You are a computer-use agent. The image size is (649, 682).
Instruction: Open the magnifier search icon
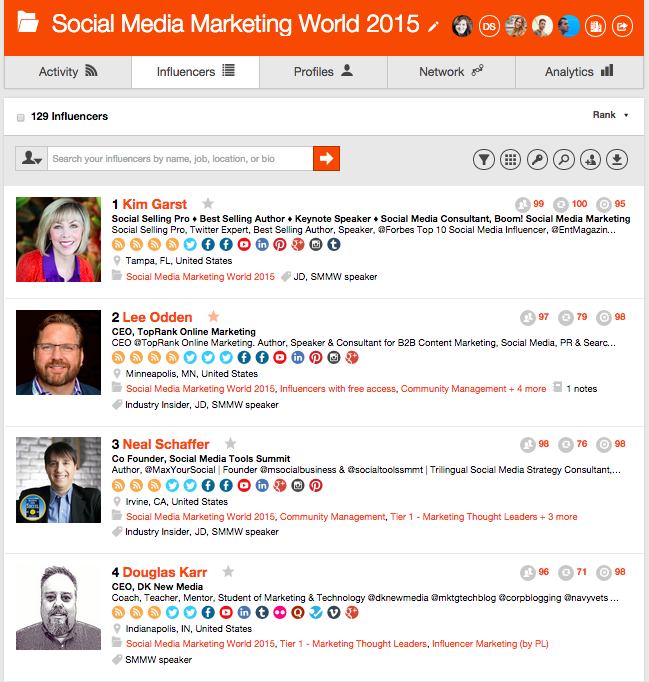pos(564,160)
